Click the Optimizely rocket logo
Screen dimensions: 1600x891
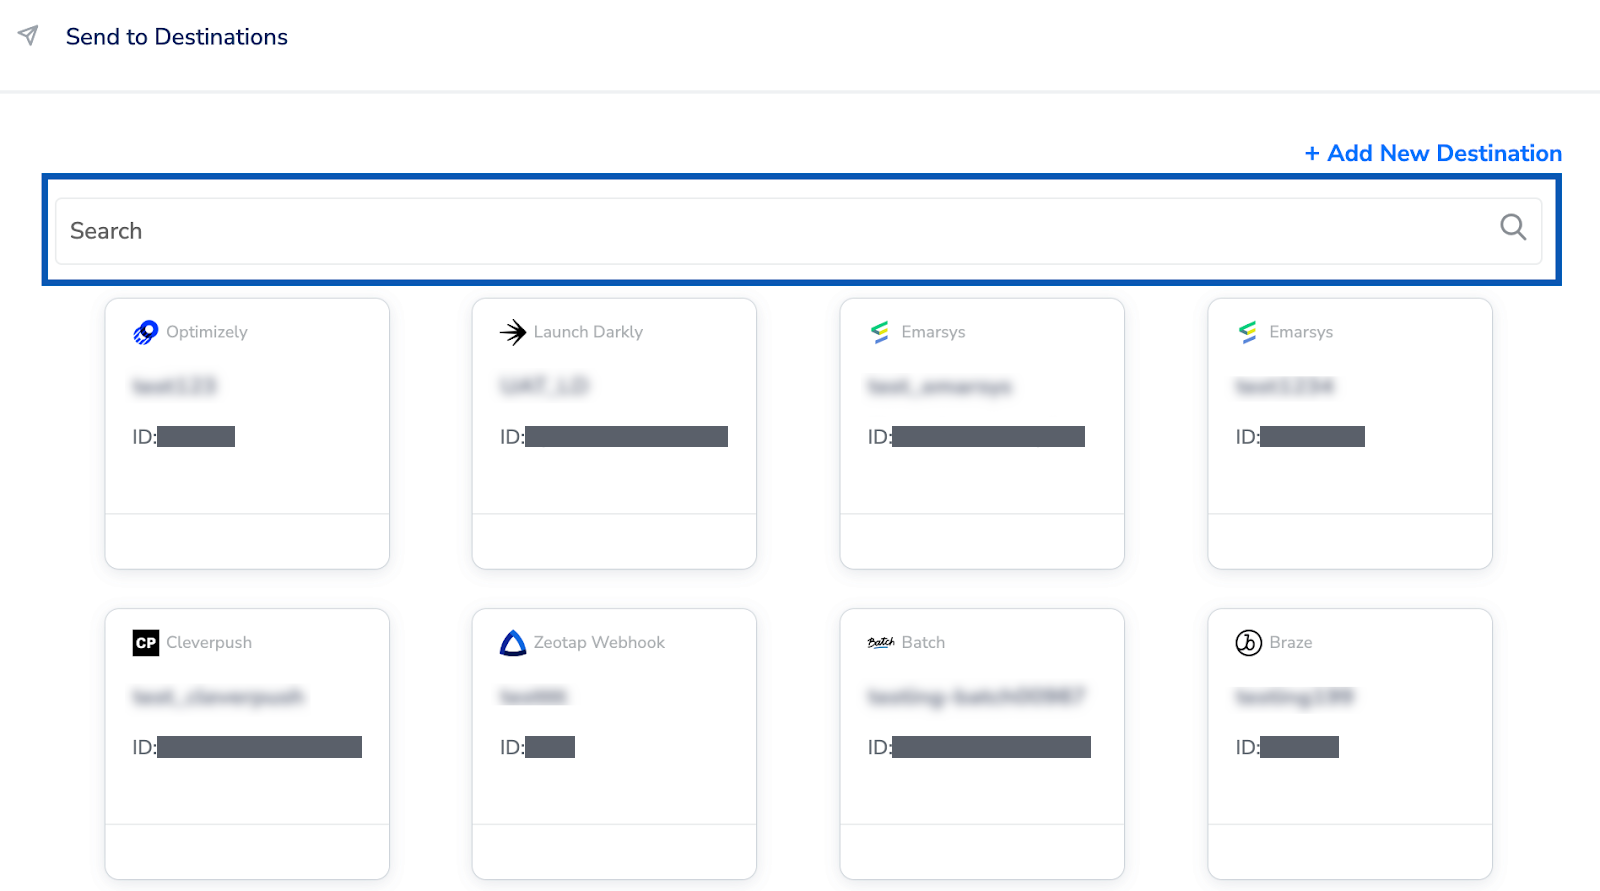146,332
